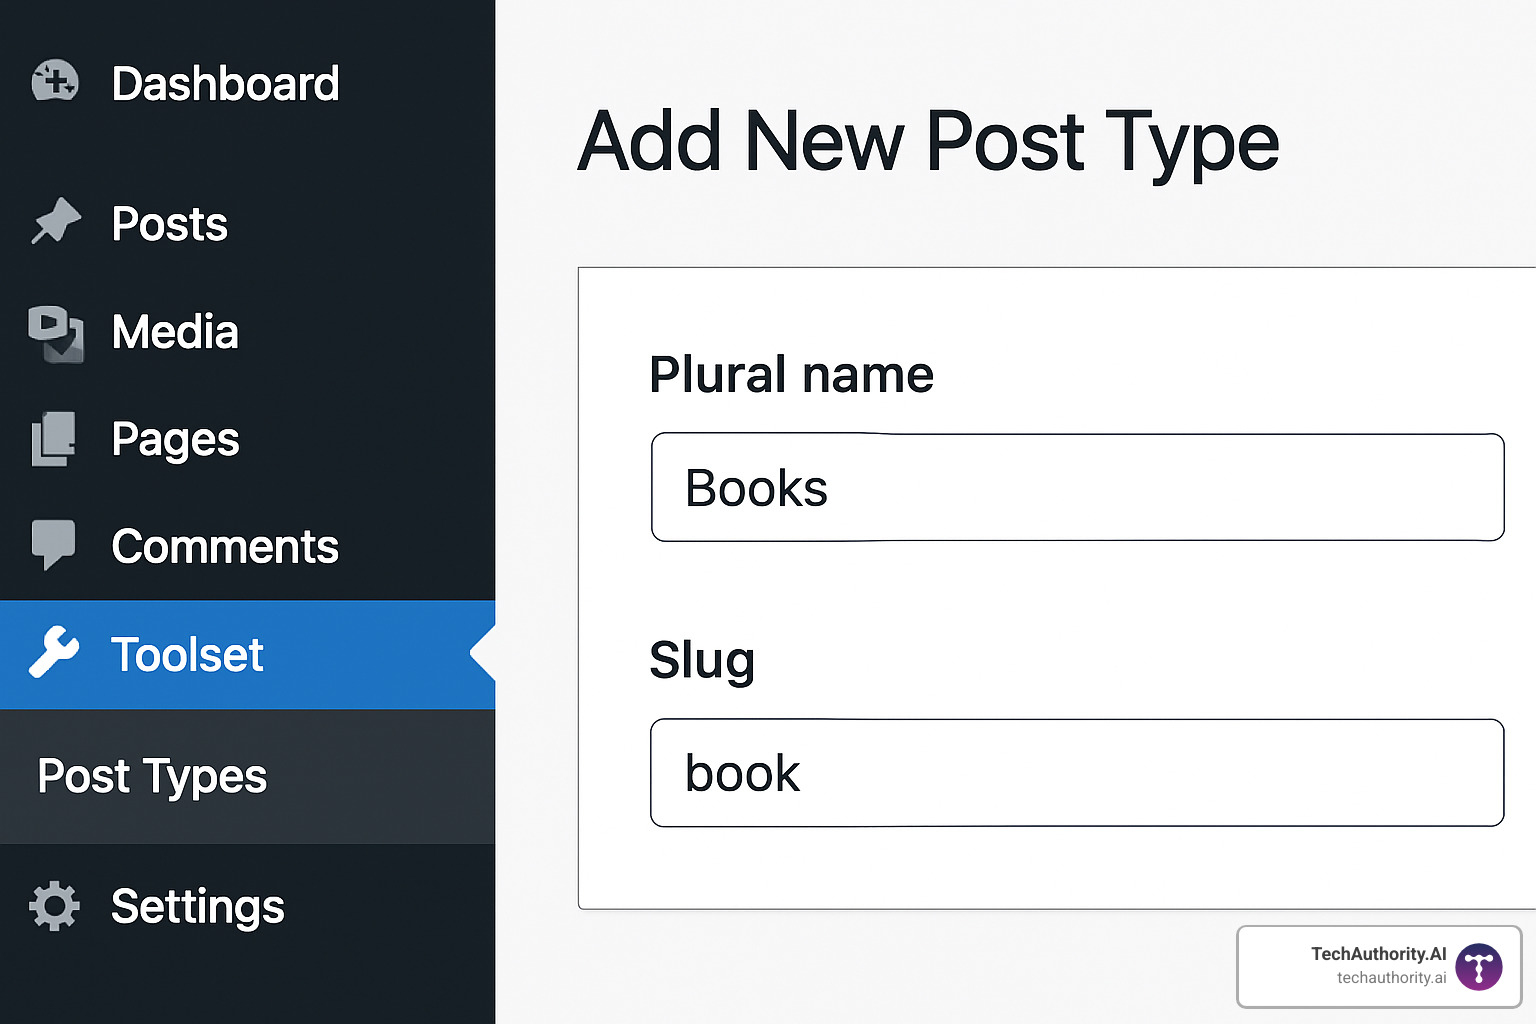Viewport: 1536px width, 1024px height.
Task: Navigate to the Pages menu
Action: tap(176, 438)
